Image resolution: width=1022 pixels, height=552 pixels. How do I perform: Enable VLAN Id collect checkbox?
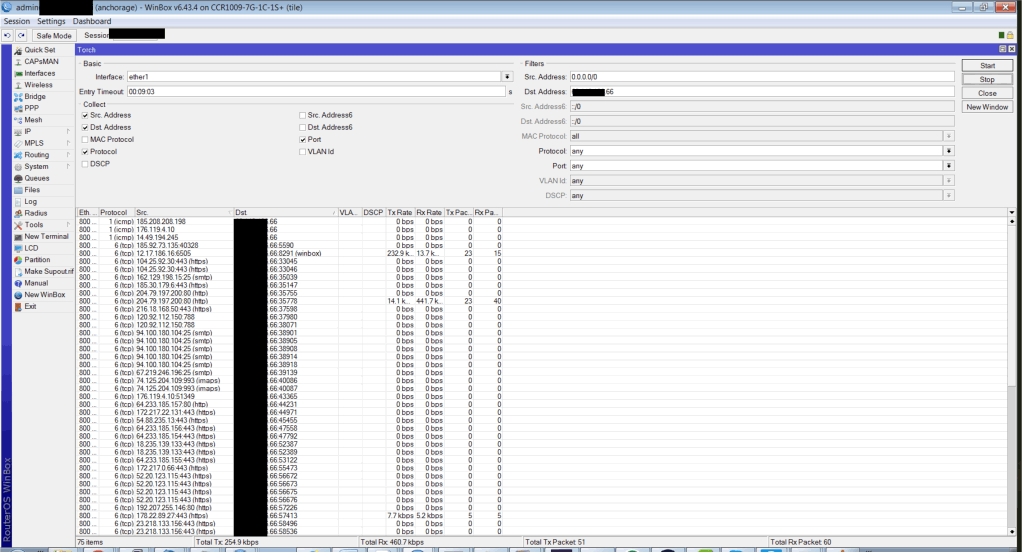click(x=302, y=152)
